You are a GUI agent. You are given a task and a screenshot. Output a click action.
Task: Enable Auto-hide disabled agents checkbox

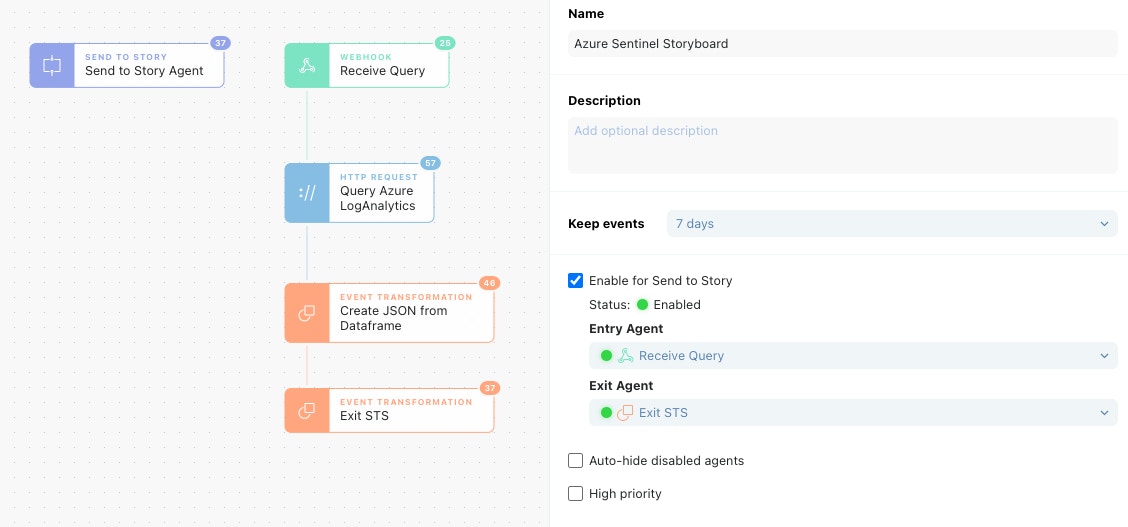click(575, 461)
